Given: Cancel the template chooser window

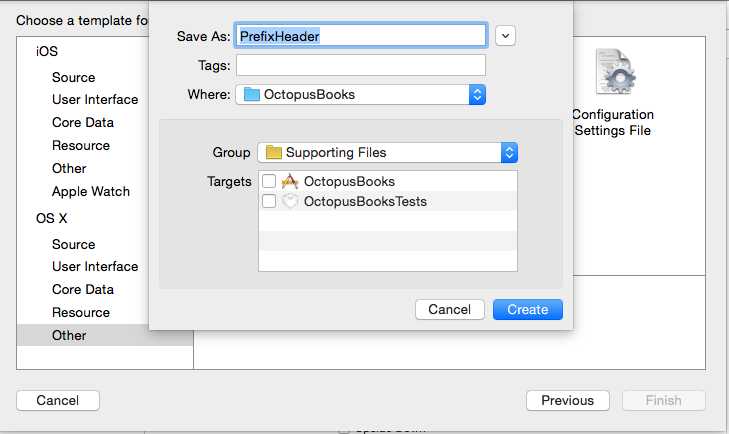Looking at the screenshot, I should tap(58, 401).
